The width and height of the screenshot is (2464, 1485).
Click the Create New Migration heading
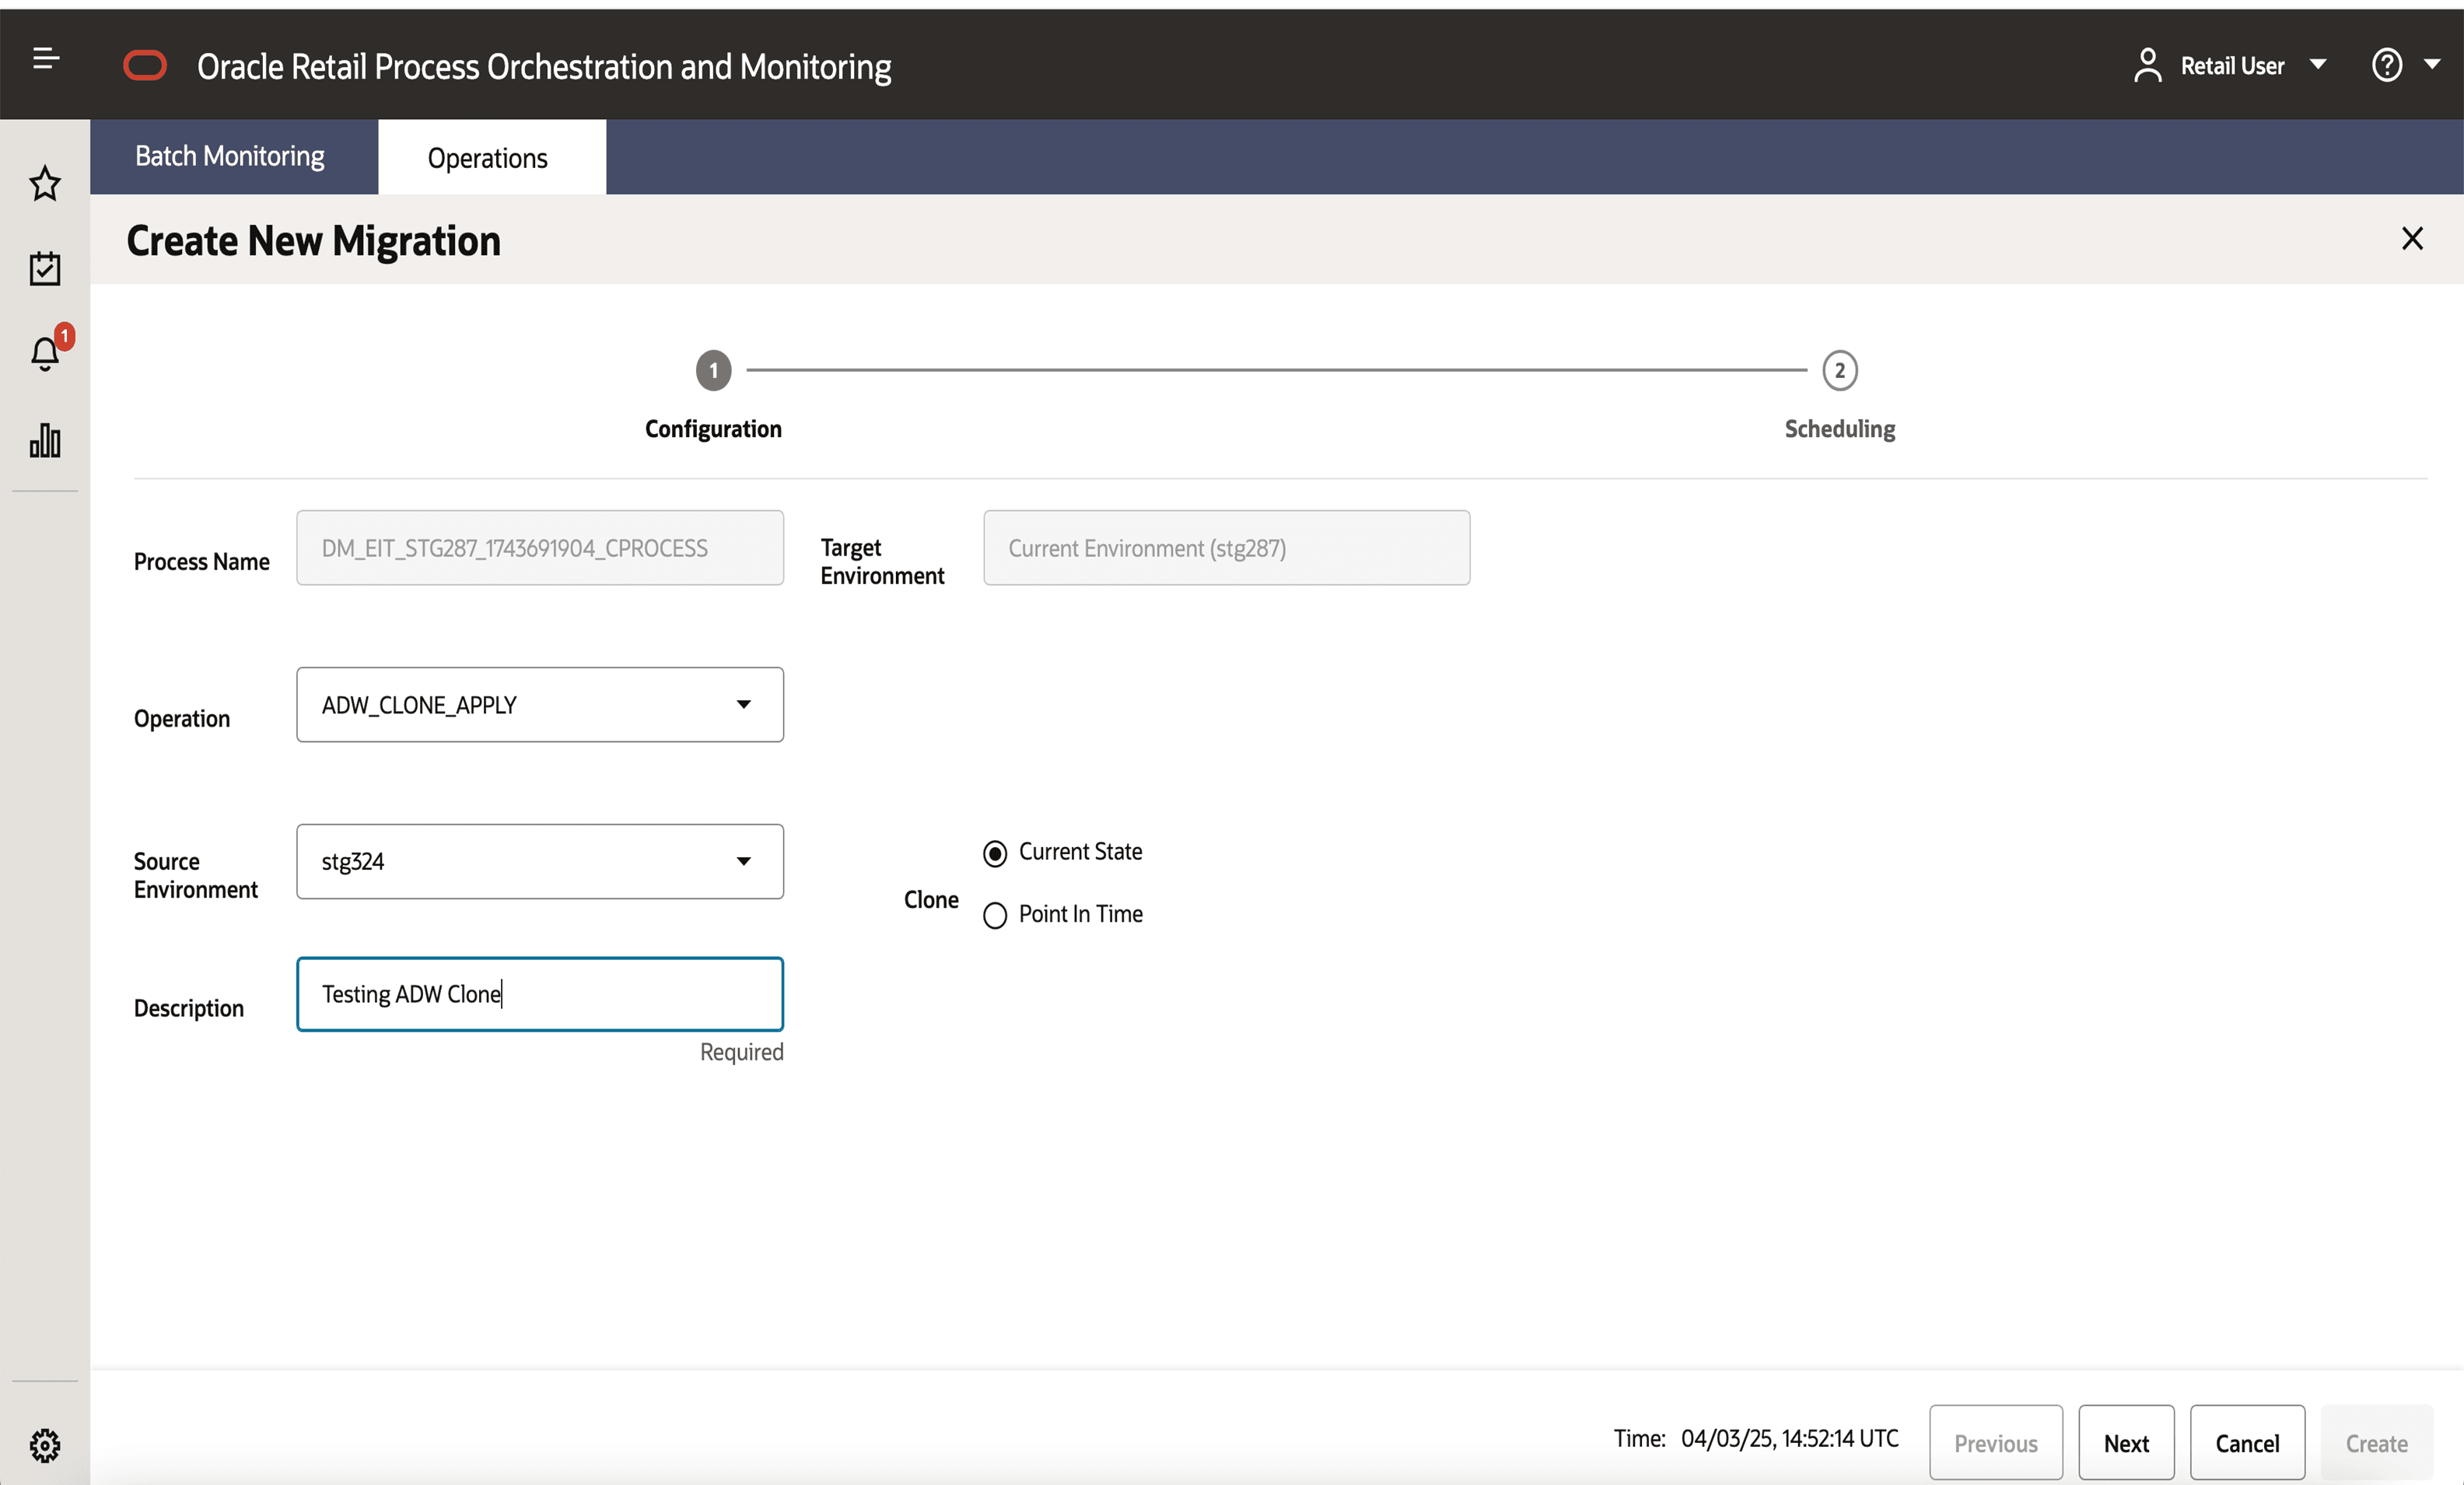pyautogui.click(x=314, y=241)
